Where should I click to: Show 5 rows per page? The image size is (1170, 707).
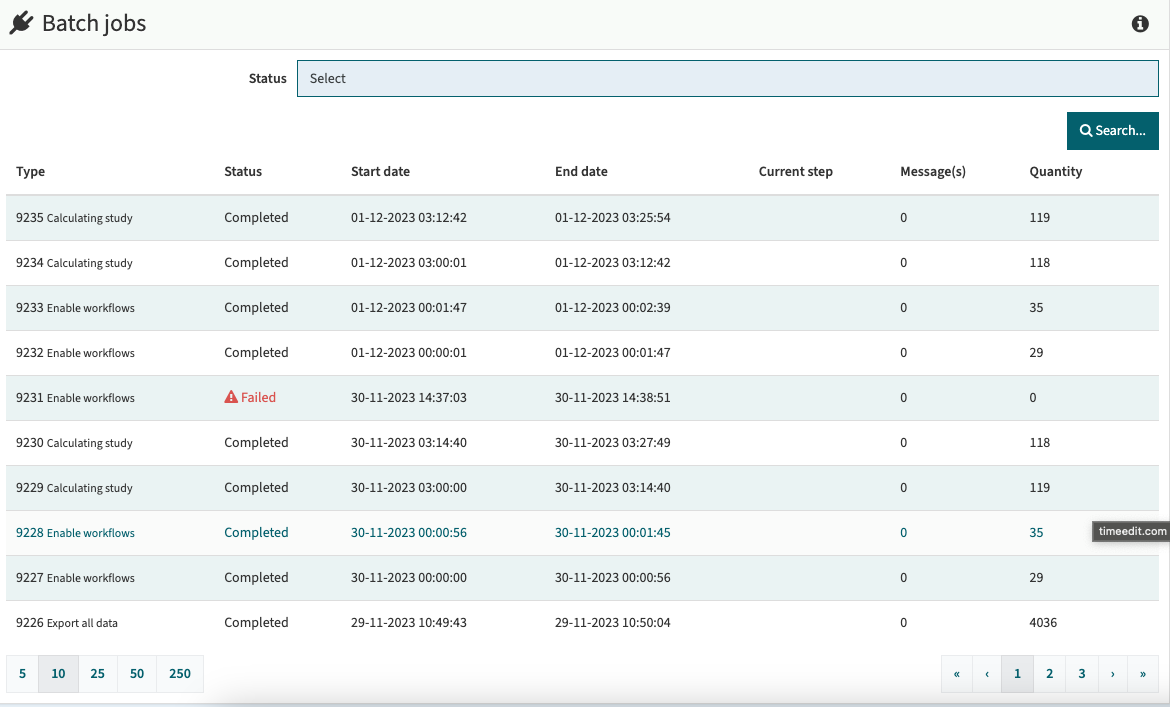click(x=22, y=673)
